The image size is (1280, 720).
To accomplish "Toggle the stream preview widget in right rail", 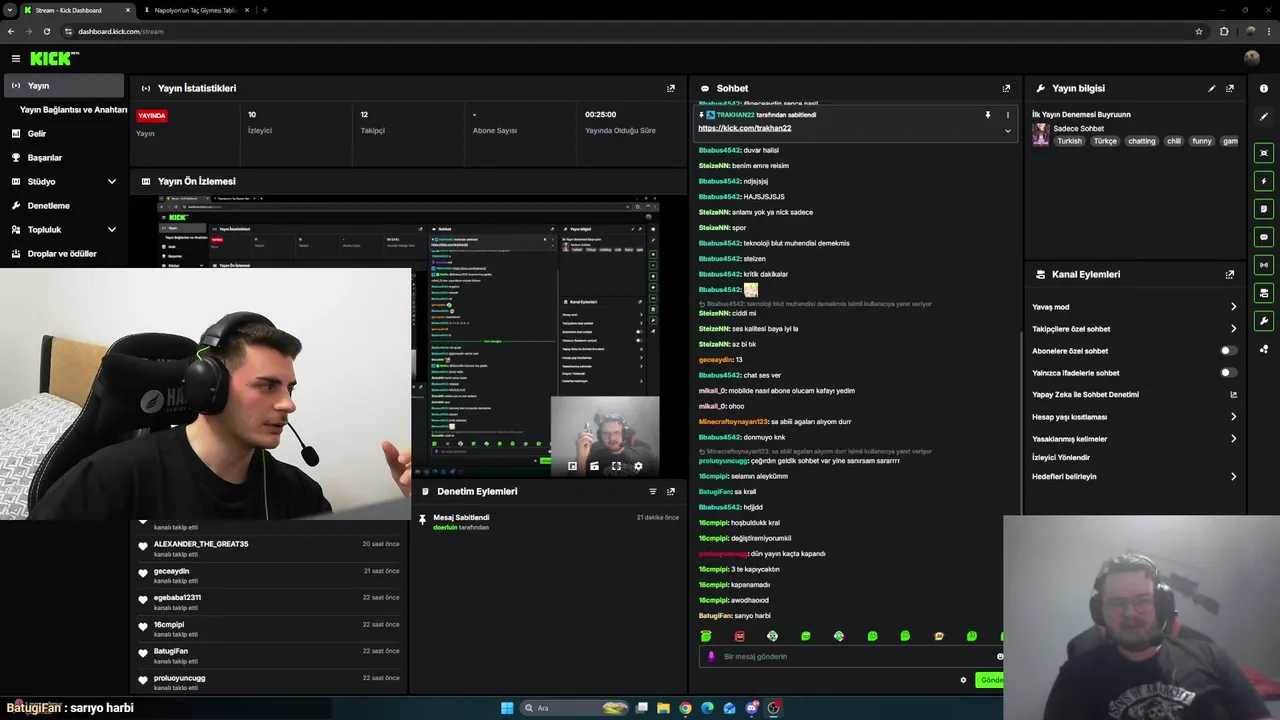I will coord(1264,153).
